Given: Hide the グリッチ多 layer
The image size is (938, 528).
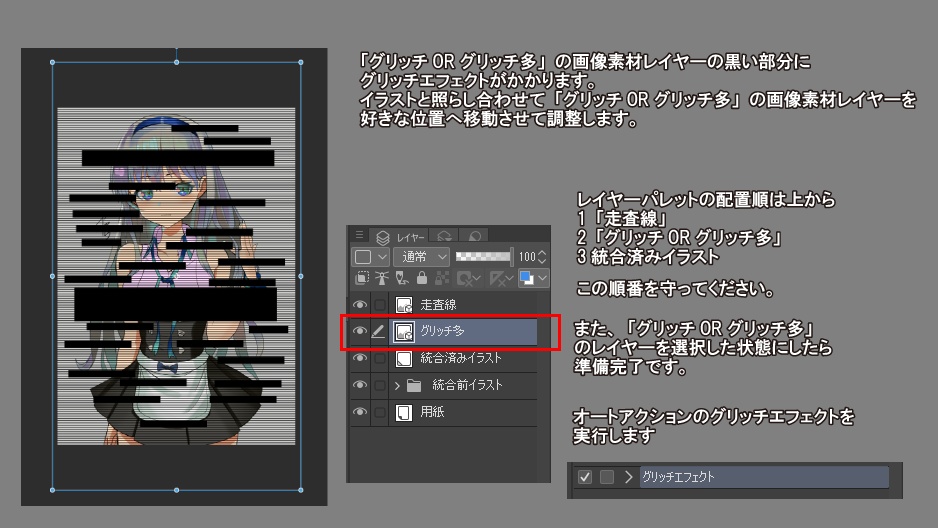Looking at the screenshot, I should tap(359, 331).
